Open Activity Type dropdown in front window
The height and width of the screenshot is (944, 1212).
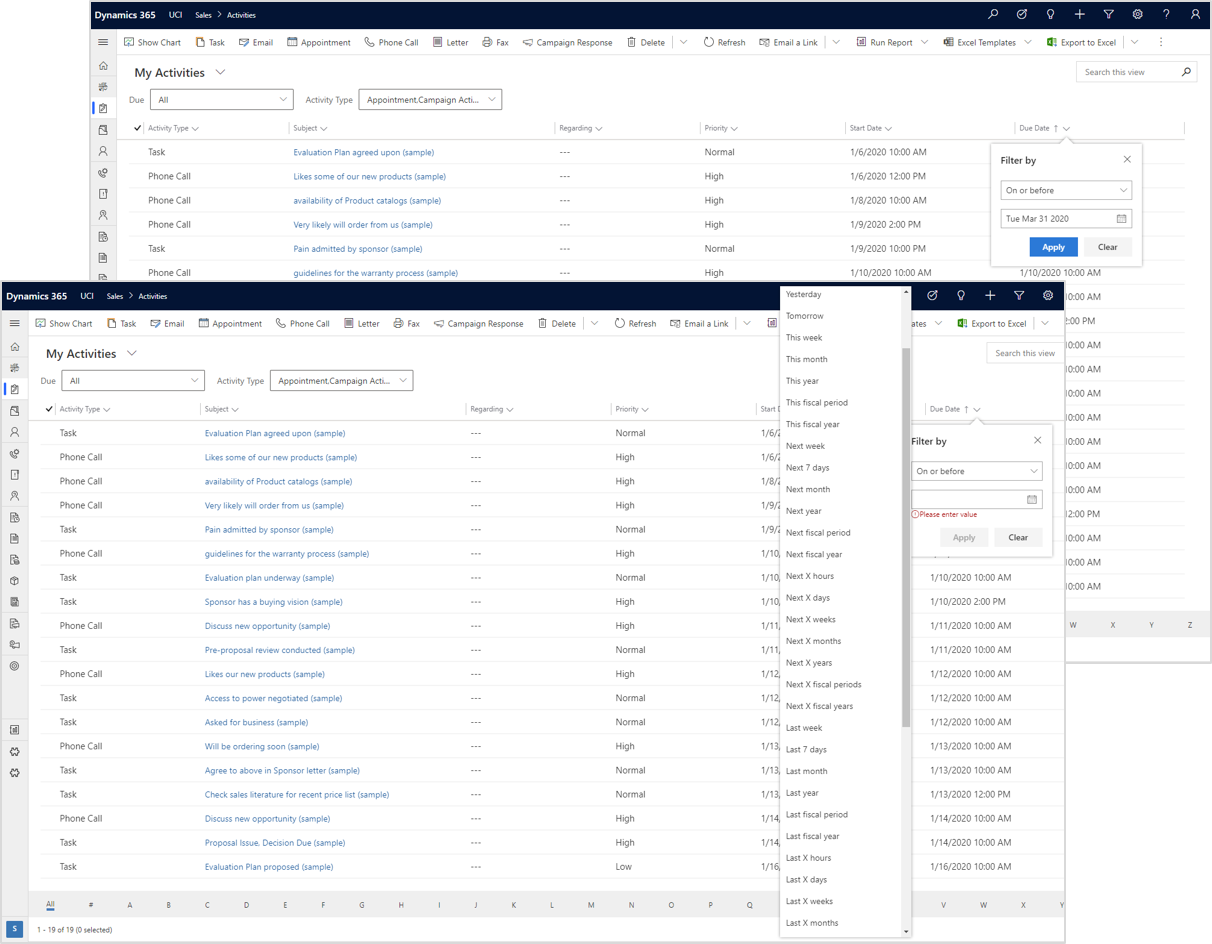pyautogui.click(x=341, y=380)
